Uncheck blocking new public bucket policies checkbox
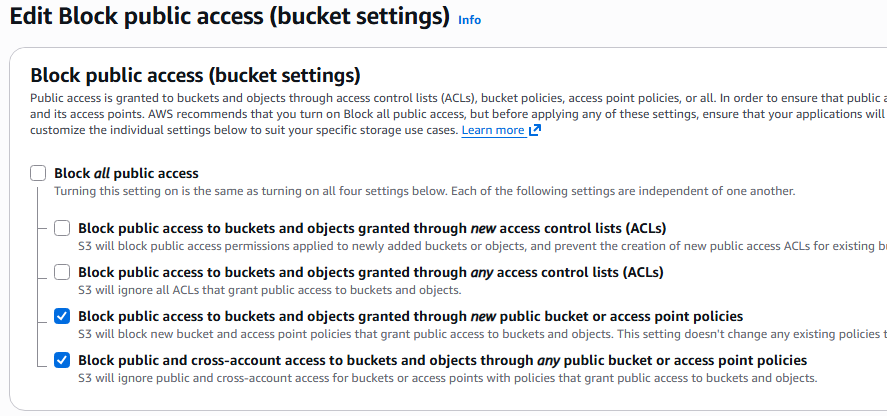The height and width of the screenshot is (416, 887). (62, 316)
